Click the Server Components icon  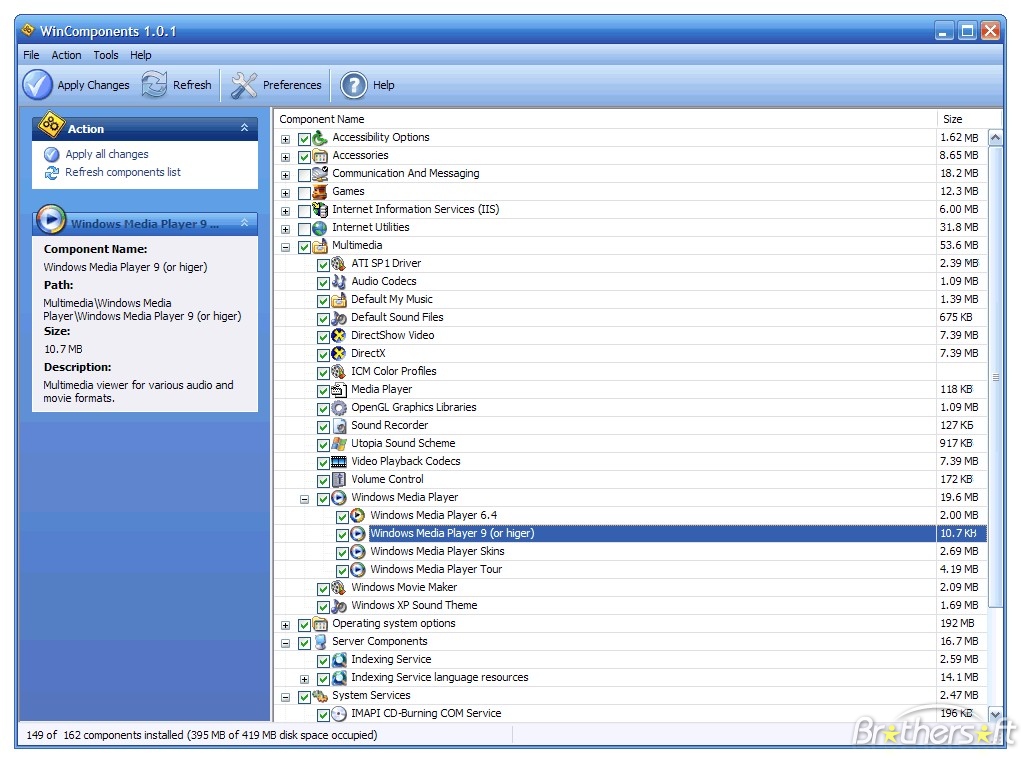[320, 642]
